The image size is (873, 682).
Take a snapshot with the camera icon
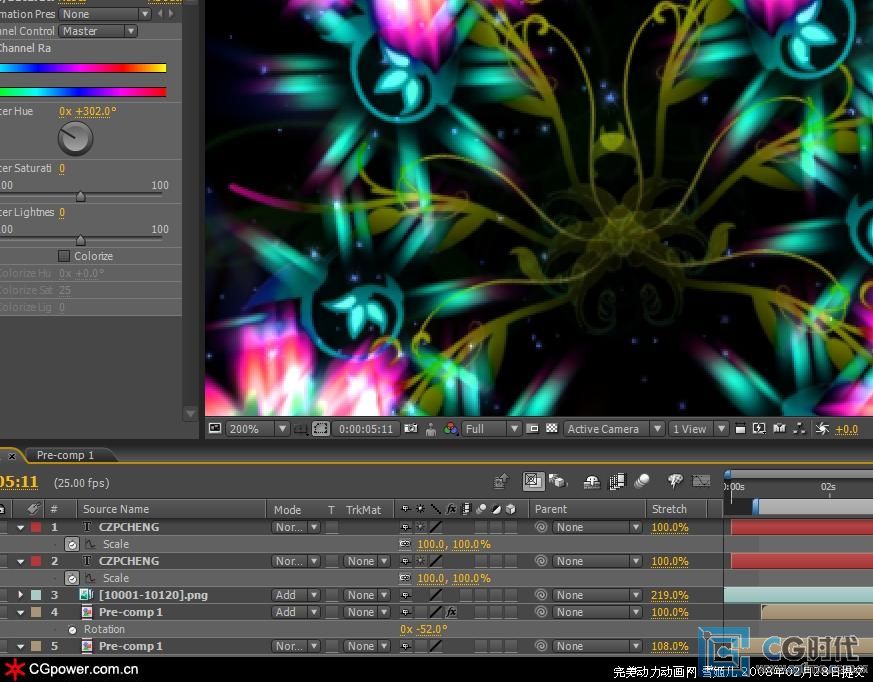411,428
